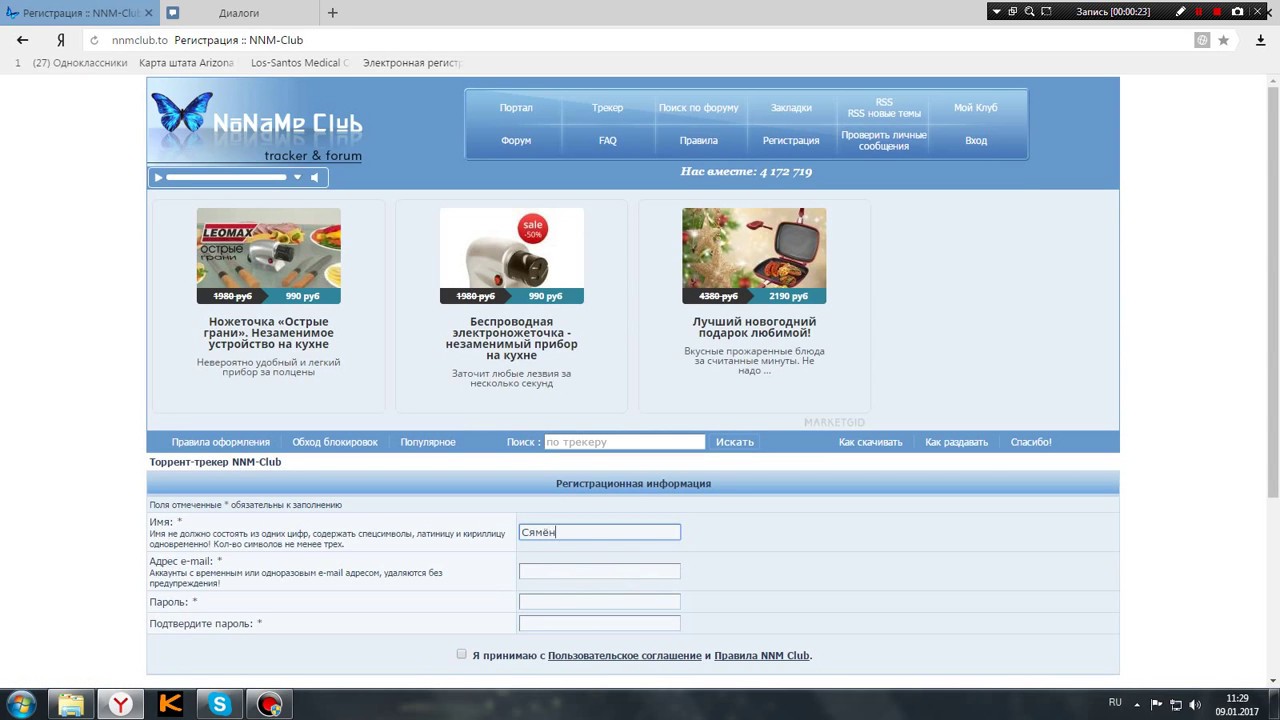Show hidden system tray icons
Viewport: 1280px width, 720px height.
pyautogui.click(x=1138, y=705)
